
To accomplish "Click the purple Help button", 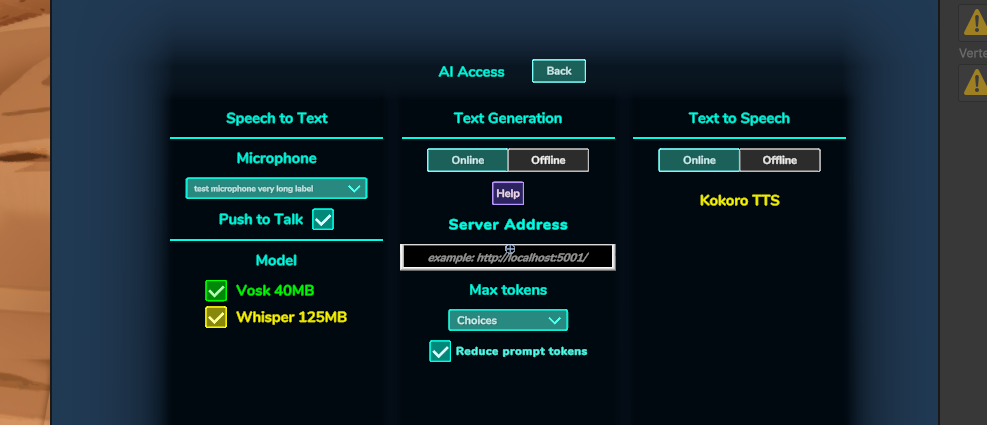I will coord(508,193).
